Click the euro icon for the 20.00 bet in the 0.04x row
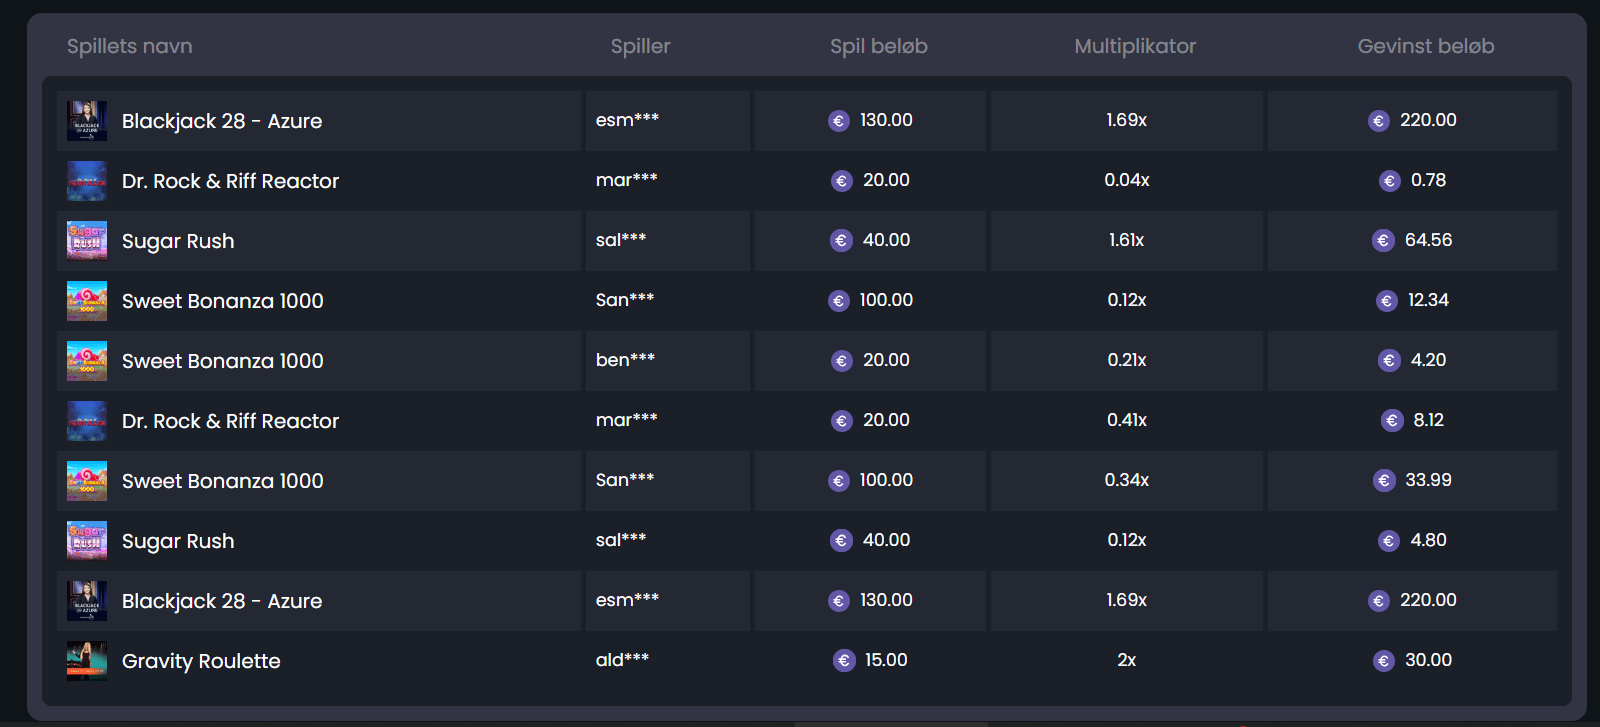Image resolution: width=1600 pixels, height=727 pixels. (x=841, y=181)
